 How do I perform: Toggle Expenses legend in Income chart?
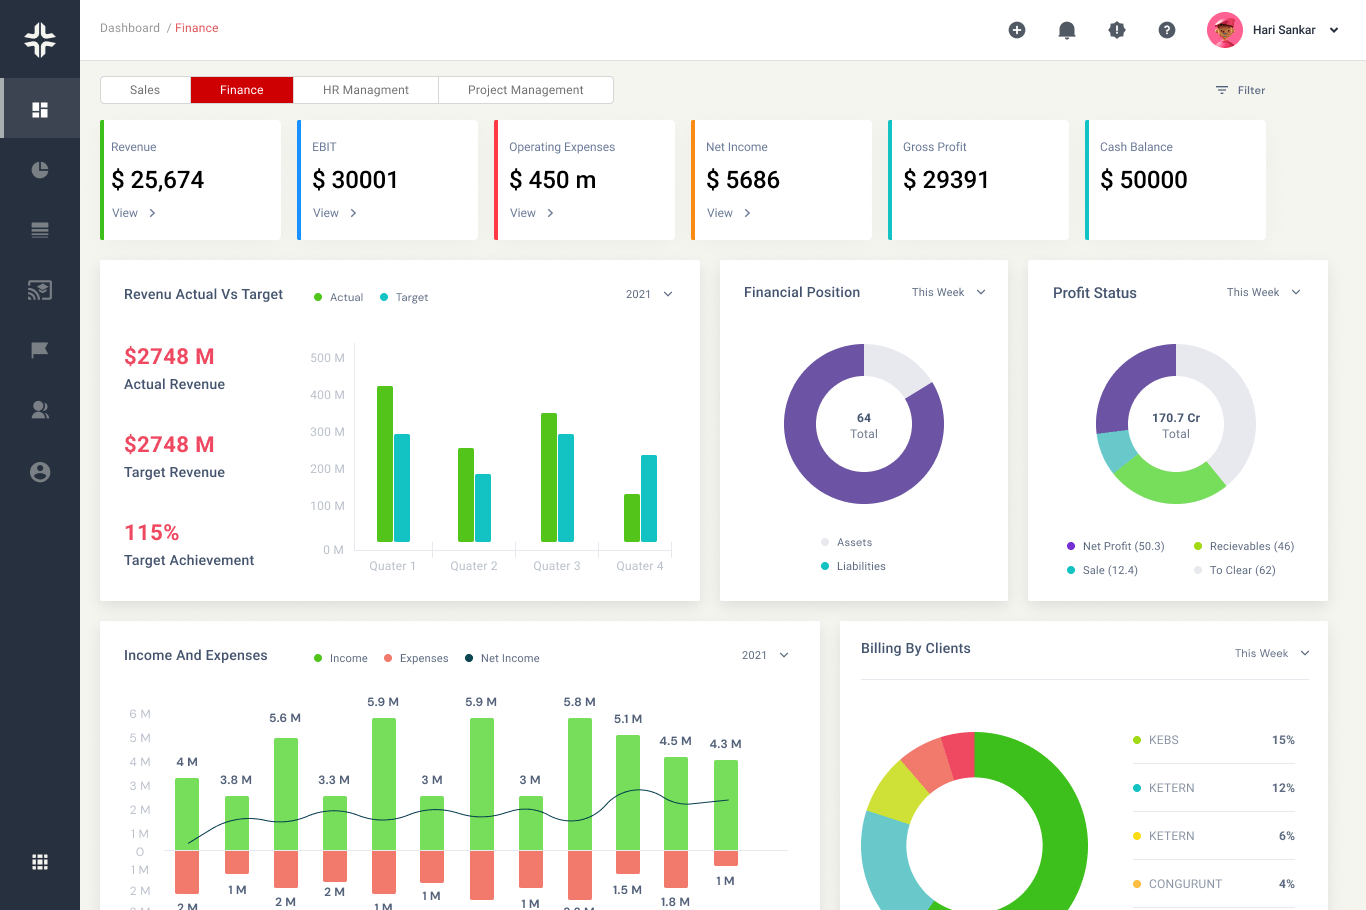pos(416,658)
